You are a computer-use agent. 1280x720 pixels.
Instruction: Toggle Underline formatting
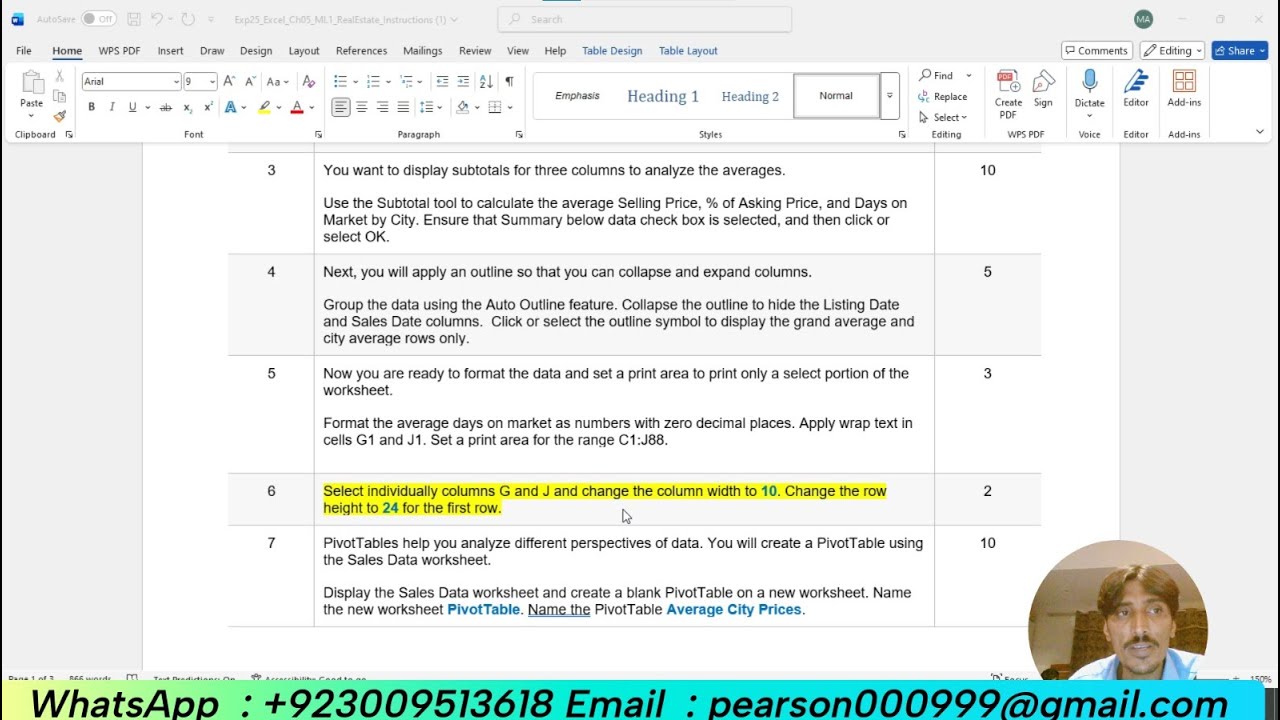(132, 107)
